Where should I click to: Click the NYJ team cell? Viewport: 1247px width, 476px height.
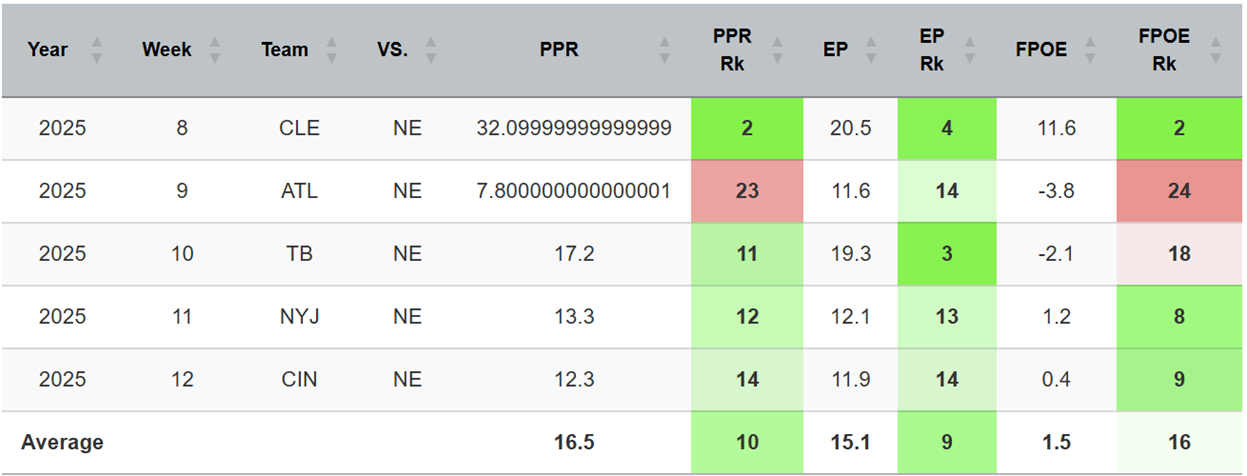(x=298, y=317)
